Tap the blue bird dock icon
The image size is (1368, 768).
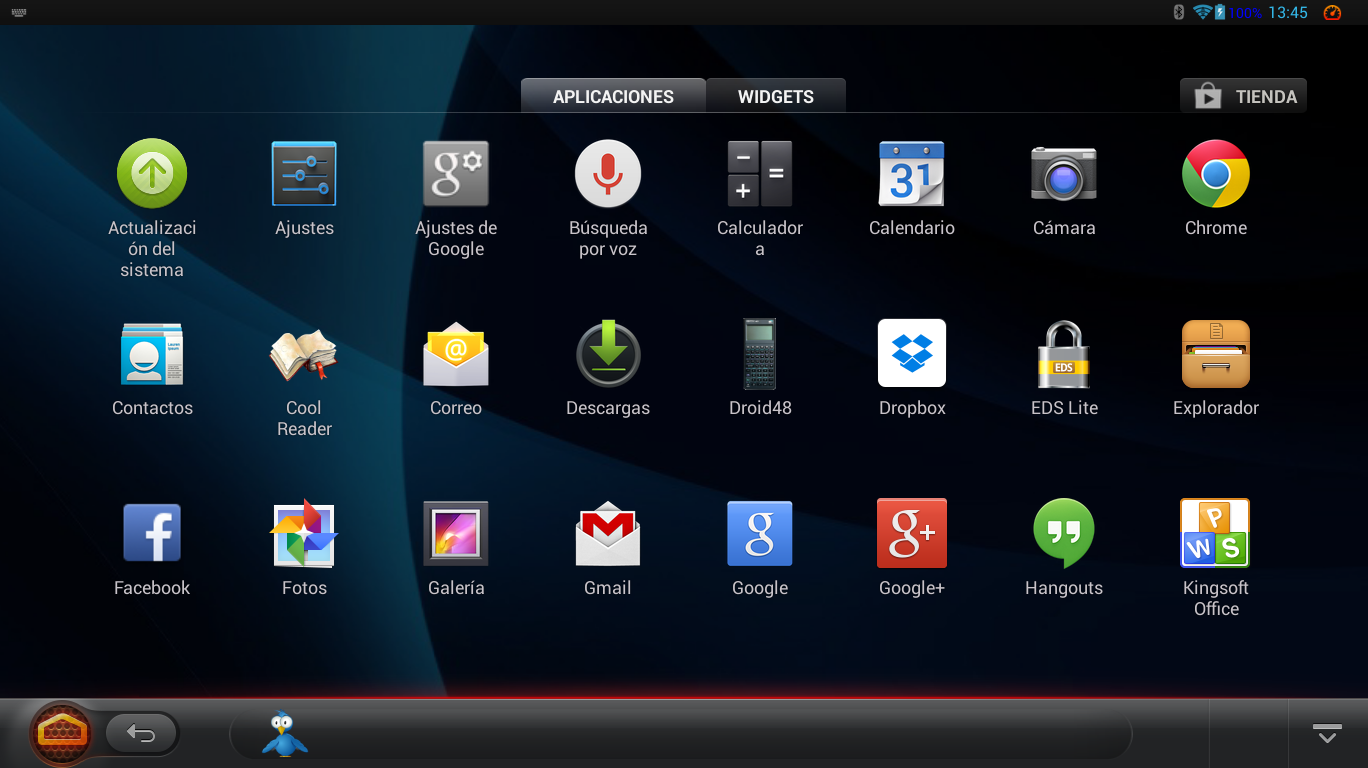pos(285,734)
